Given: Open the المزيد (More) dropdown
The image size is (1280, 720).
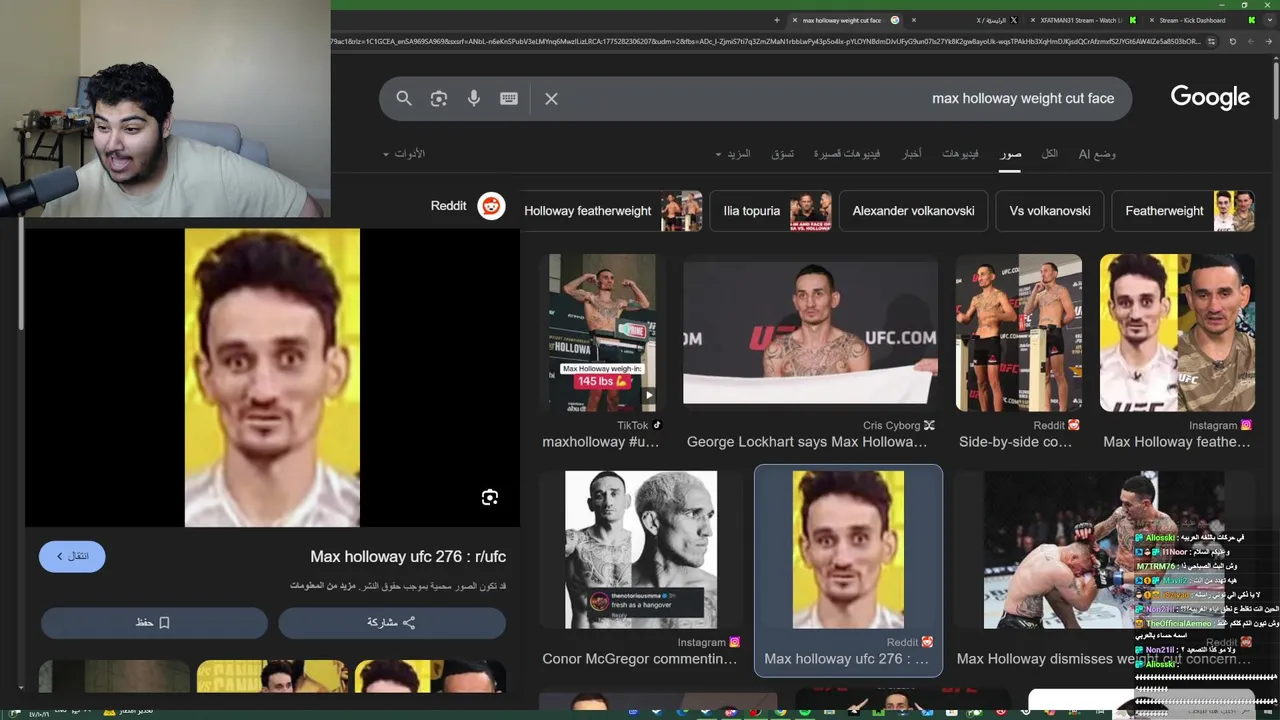Looking at the screenshot, I should (x=733, y=154).
